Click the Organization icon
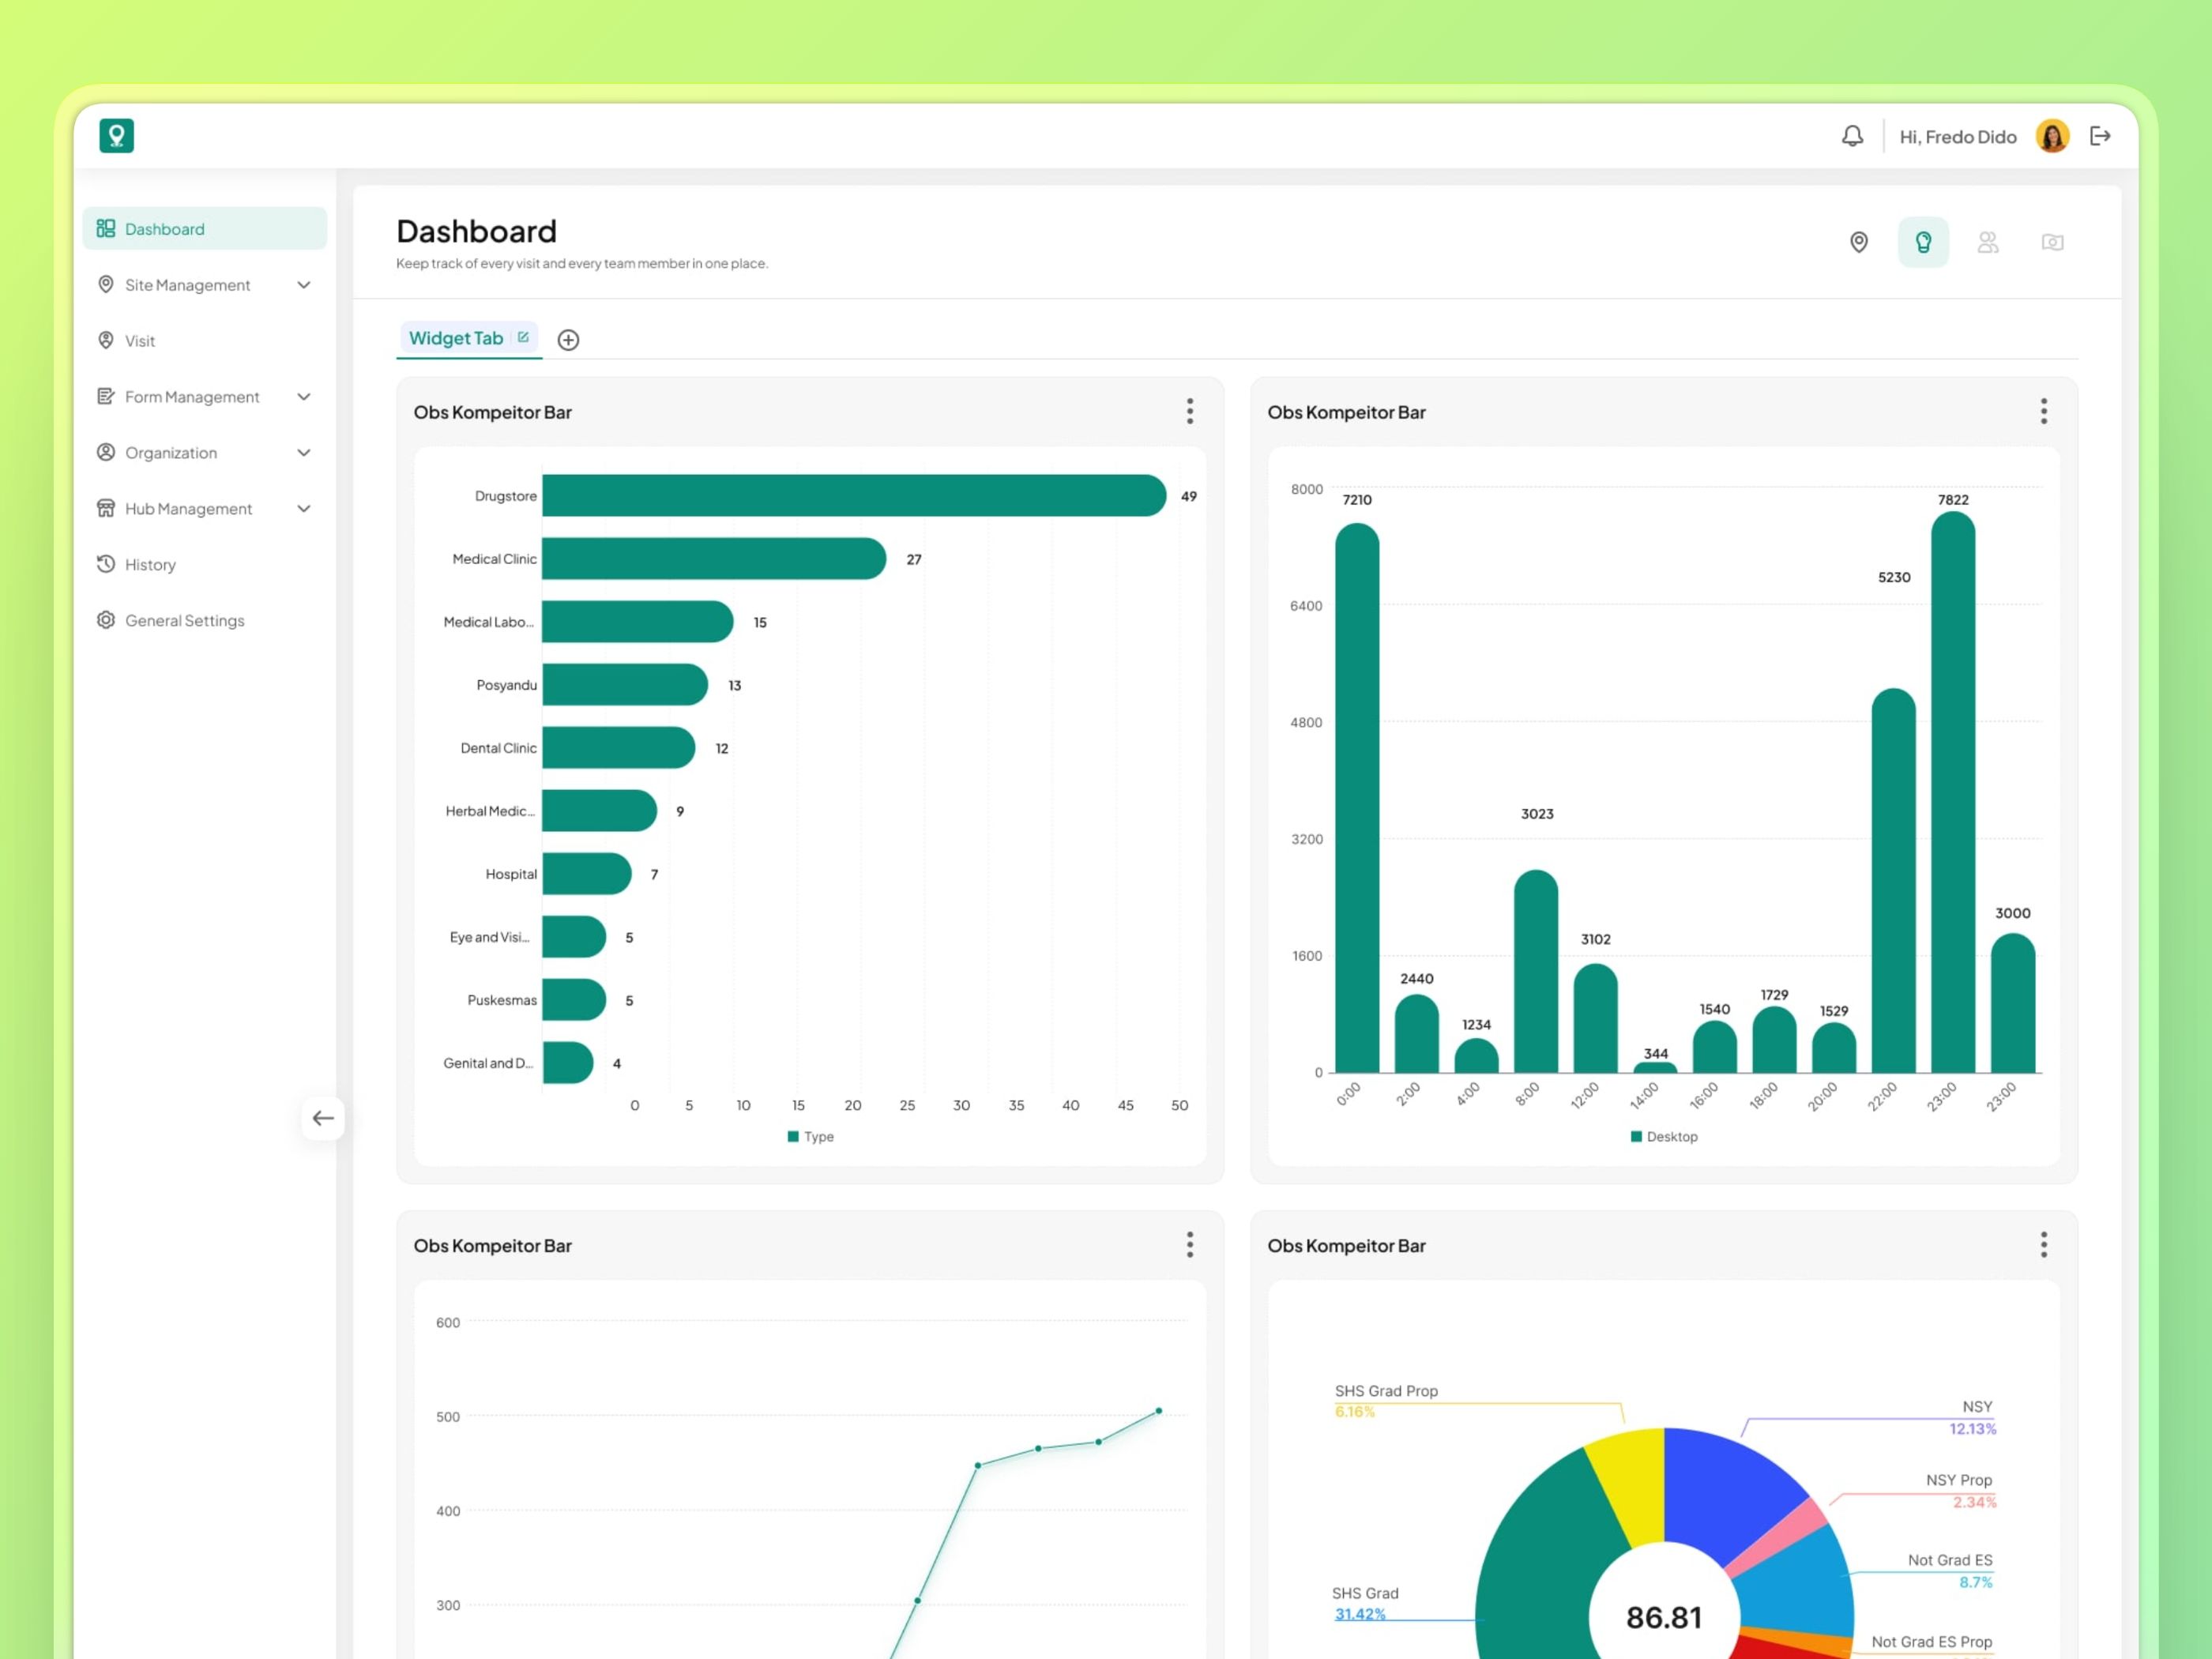Viewport: 2212px width, 1659px height. [x=105, y=452]
